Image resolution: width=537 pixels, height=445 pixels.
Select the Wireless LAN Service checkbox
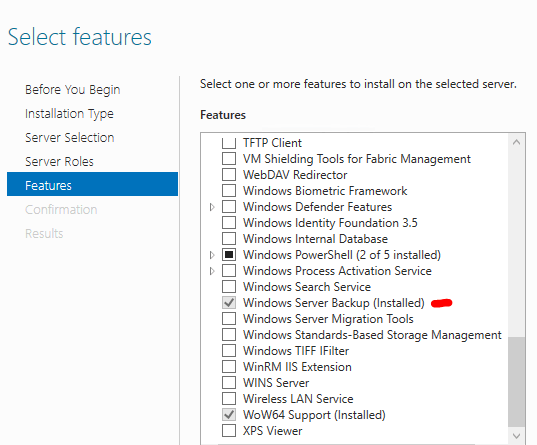(229, 399)
